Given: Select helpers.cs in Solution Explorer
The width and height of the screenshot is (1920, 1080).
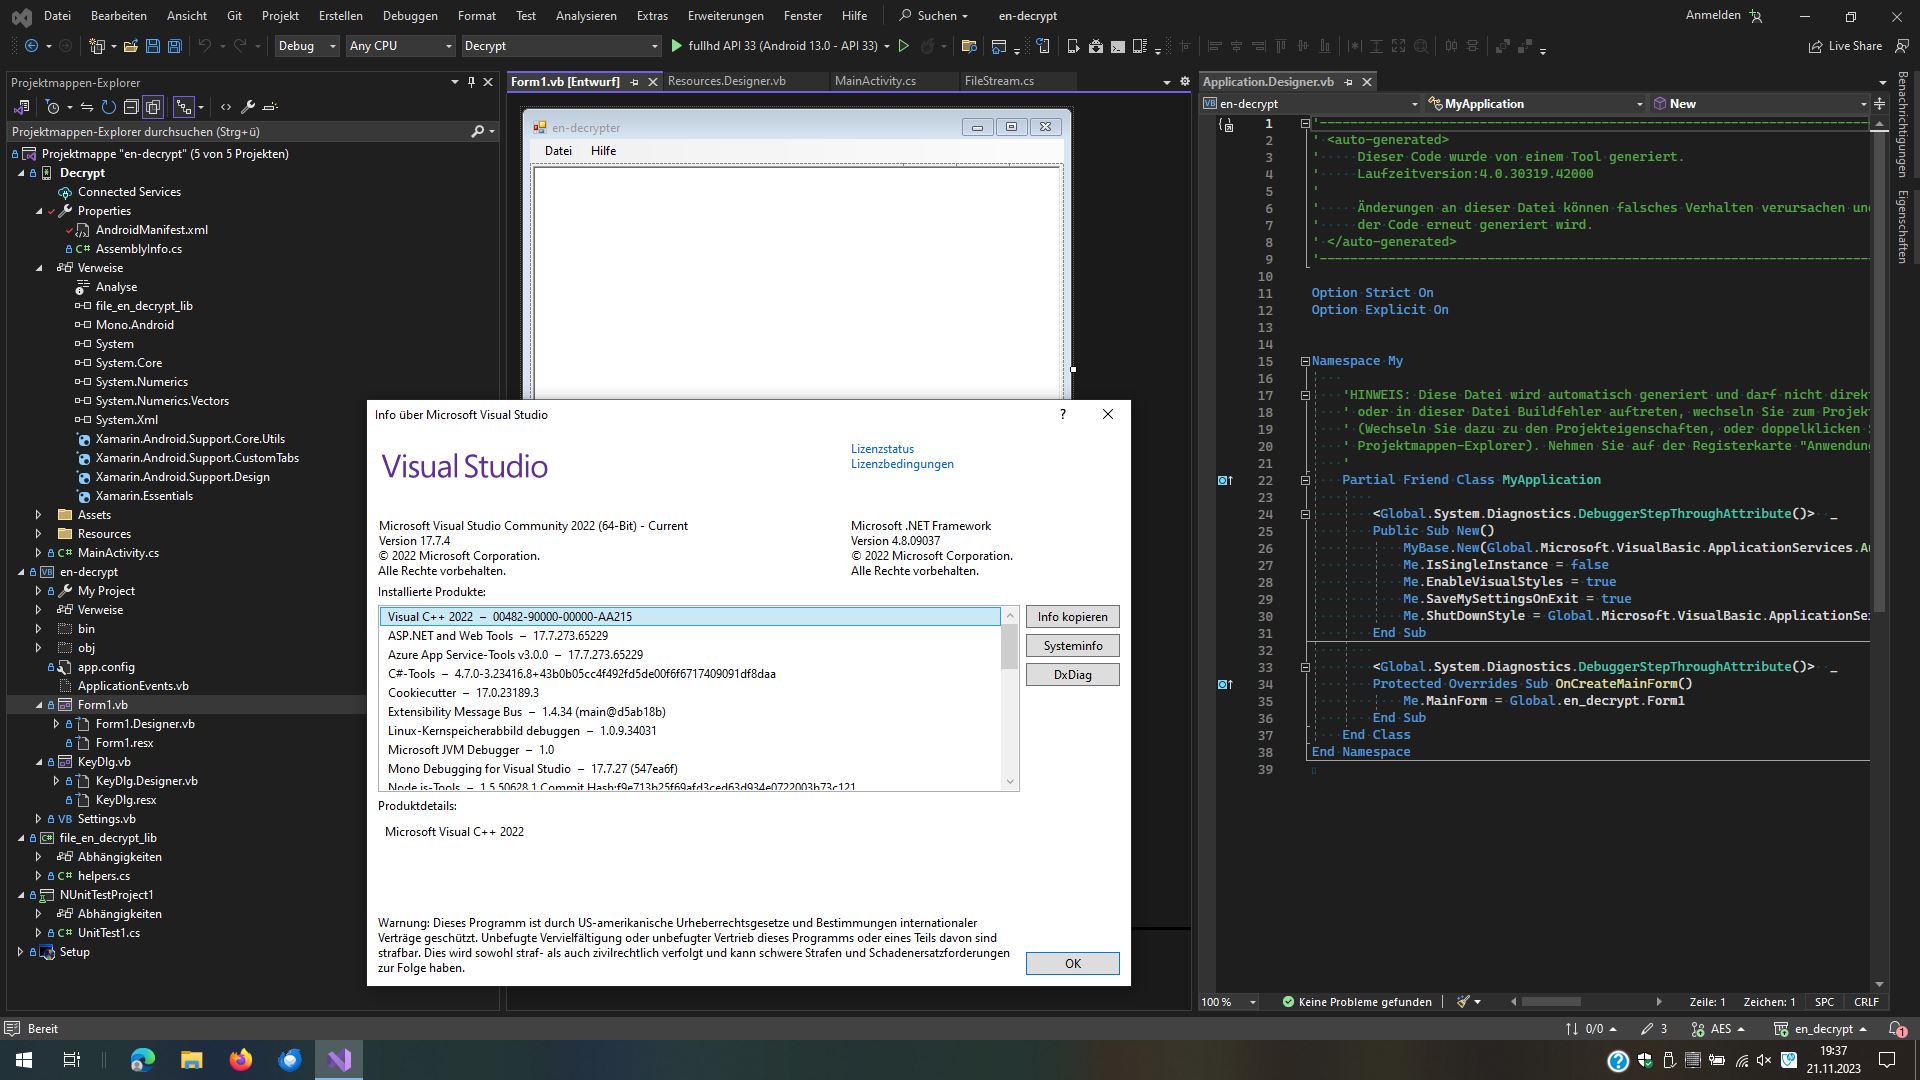Looking at the screenshot, I should [104, 876].
